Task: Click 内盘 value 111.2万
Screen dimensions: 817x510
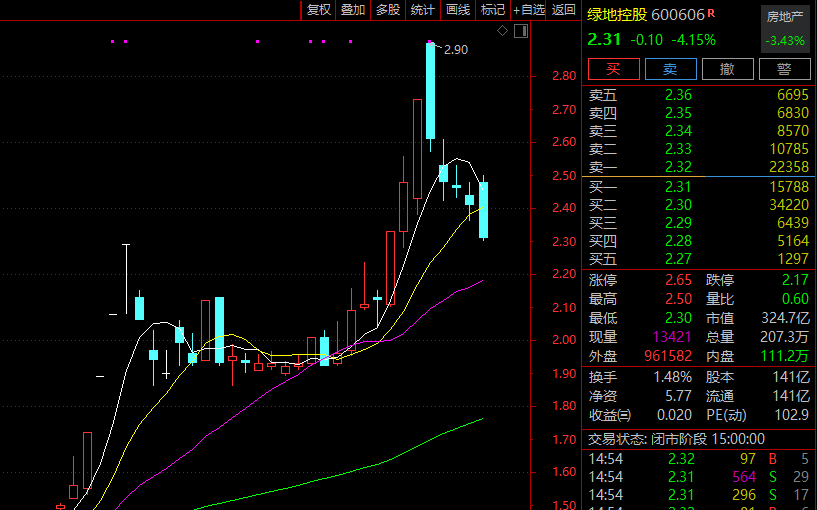Action: (785, 356)
